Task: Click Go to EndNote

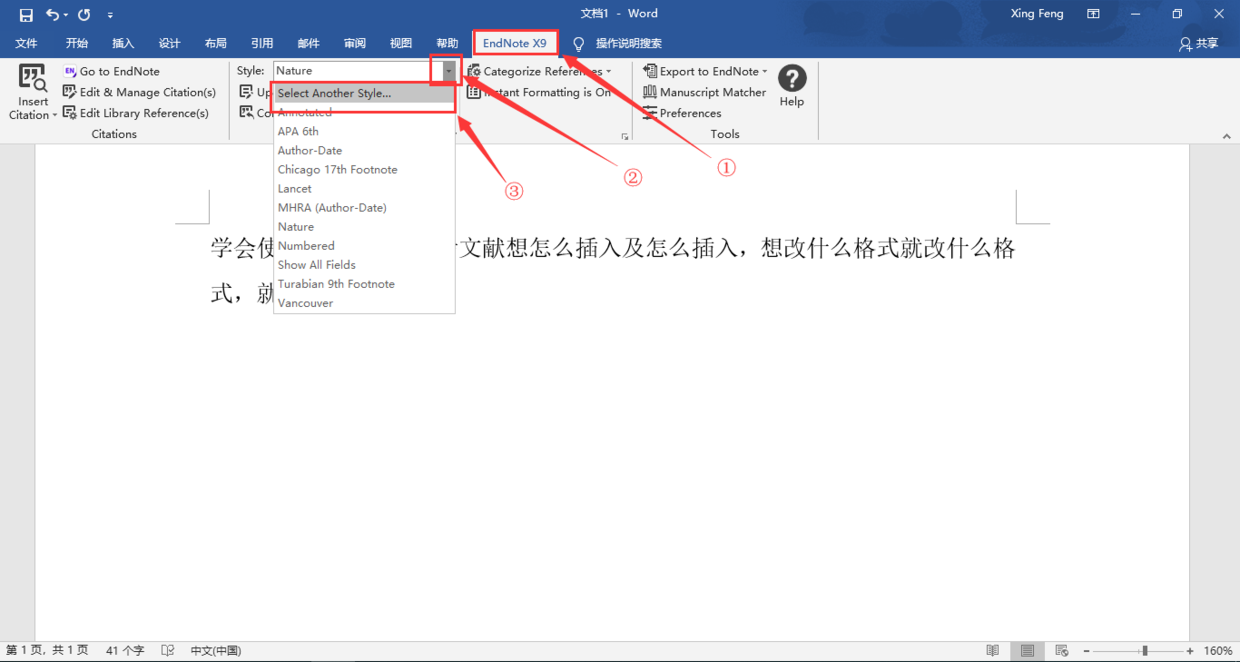Action: click(112, 71)
